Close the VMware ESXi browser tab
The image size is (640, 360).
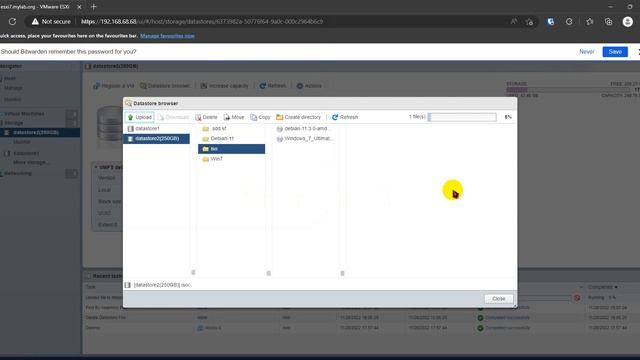pyautogui.click(x=79, y=7)
